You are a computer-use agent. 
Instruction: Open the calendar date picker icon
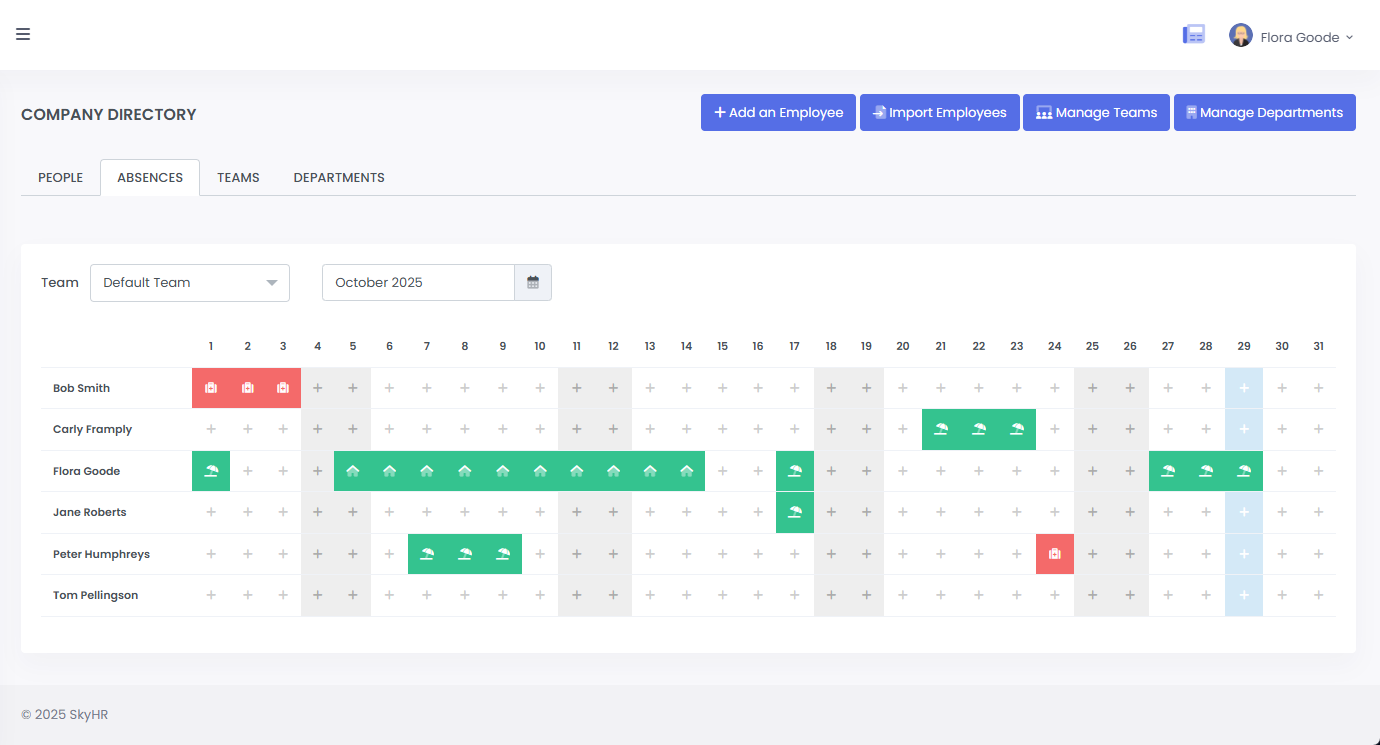coord(533,283)
